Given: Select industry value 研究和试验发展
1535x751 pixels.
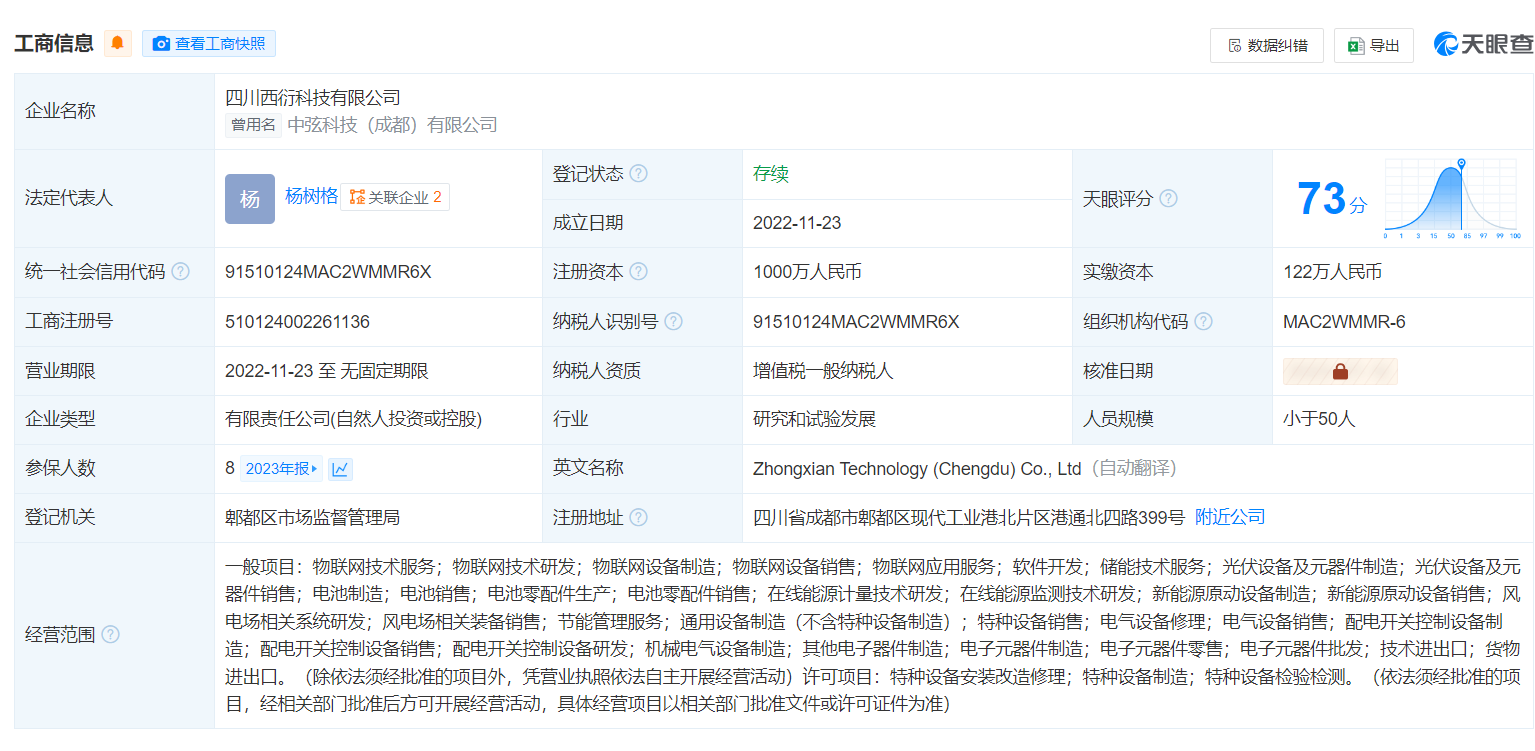Looking at the screenshot, I should [814, 419].
